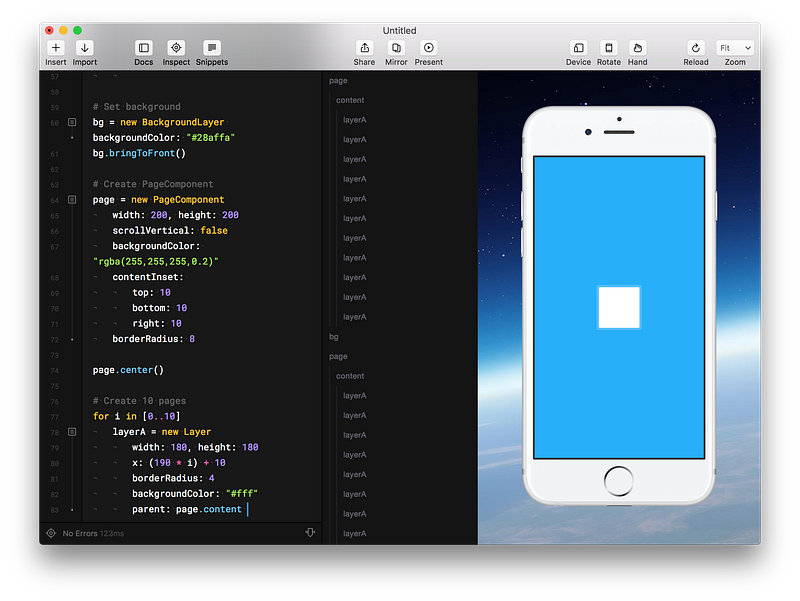Click the pin icon in status bar
This screenshot has height=601, width=800.
pyautogui.click(x=310, y=533)
